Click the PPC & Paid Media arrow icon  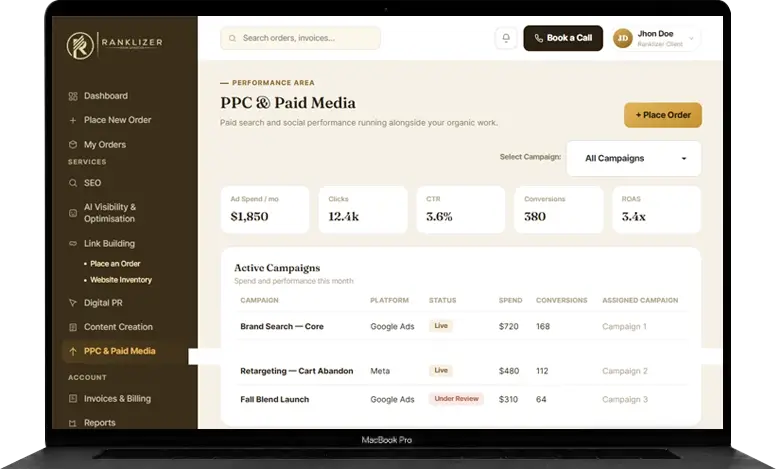click(x=73, y=351)
